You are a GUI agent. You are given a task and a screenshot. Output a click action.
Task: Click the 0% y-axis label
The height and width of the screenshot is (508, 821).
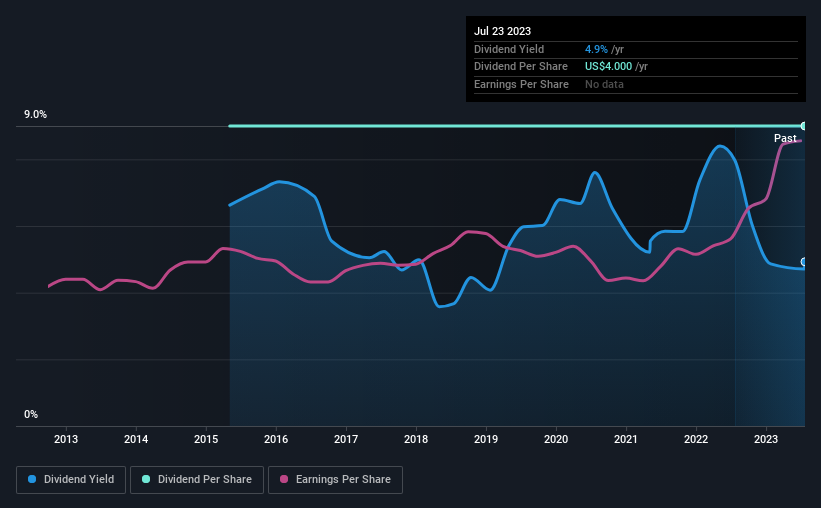[x=31, y=414]
